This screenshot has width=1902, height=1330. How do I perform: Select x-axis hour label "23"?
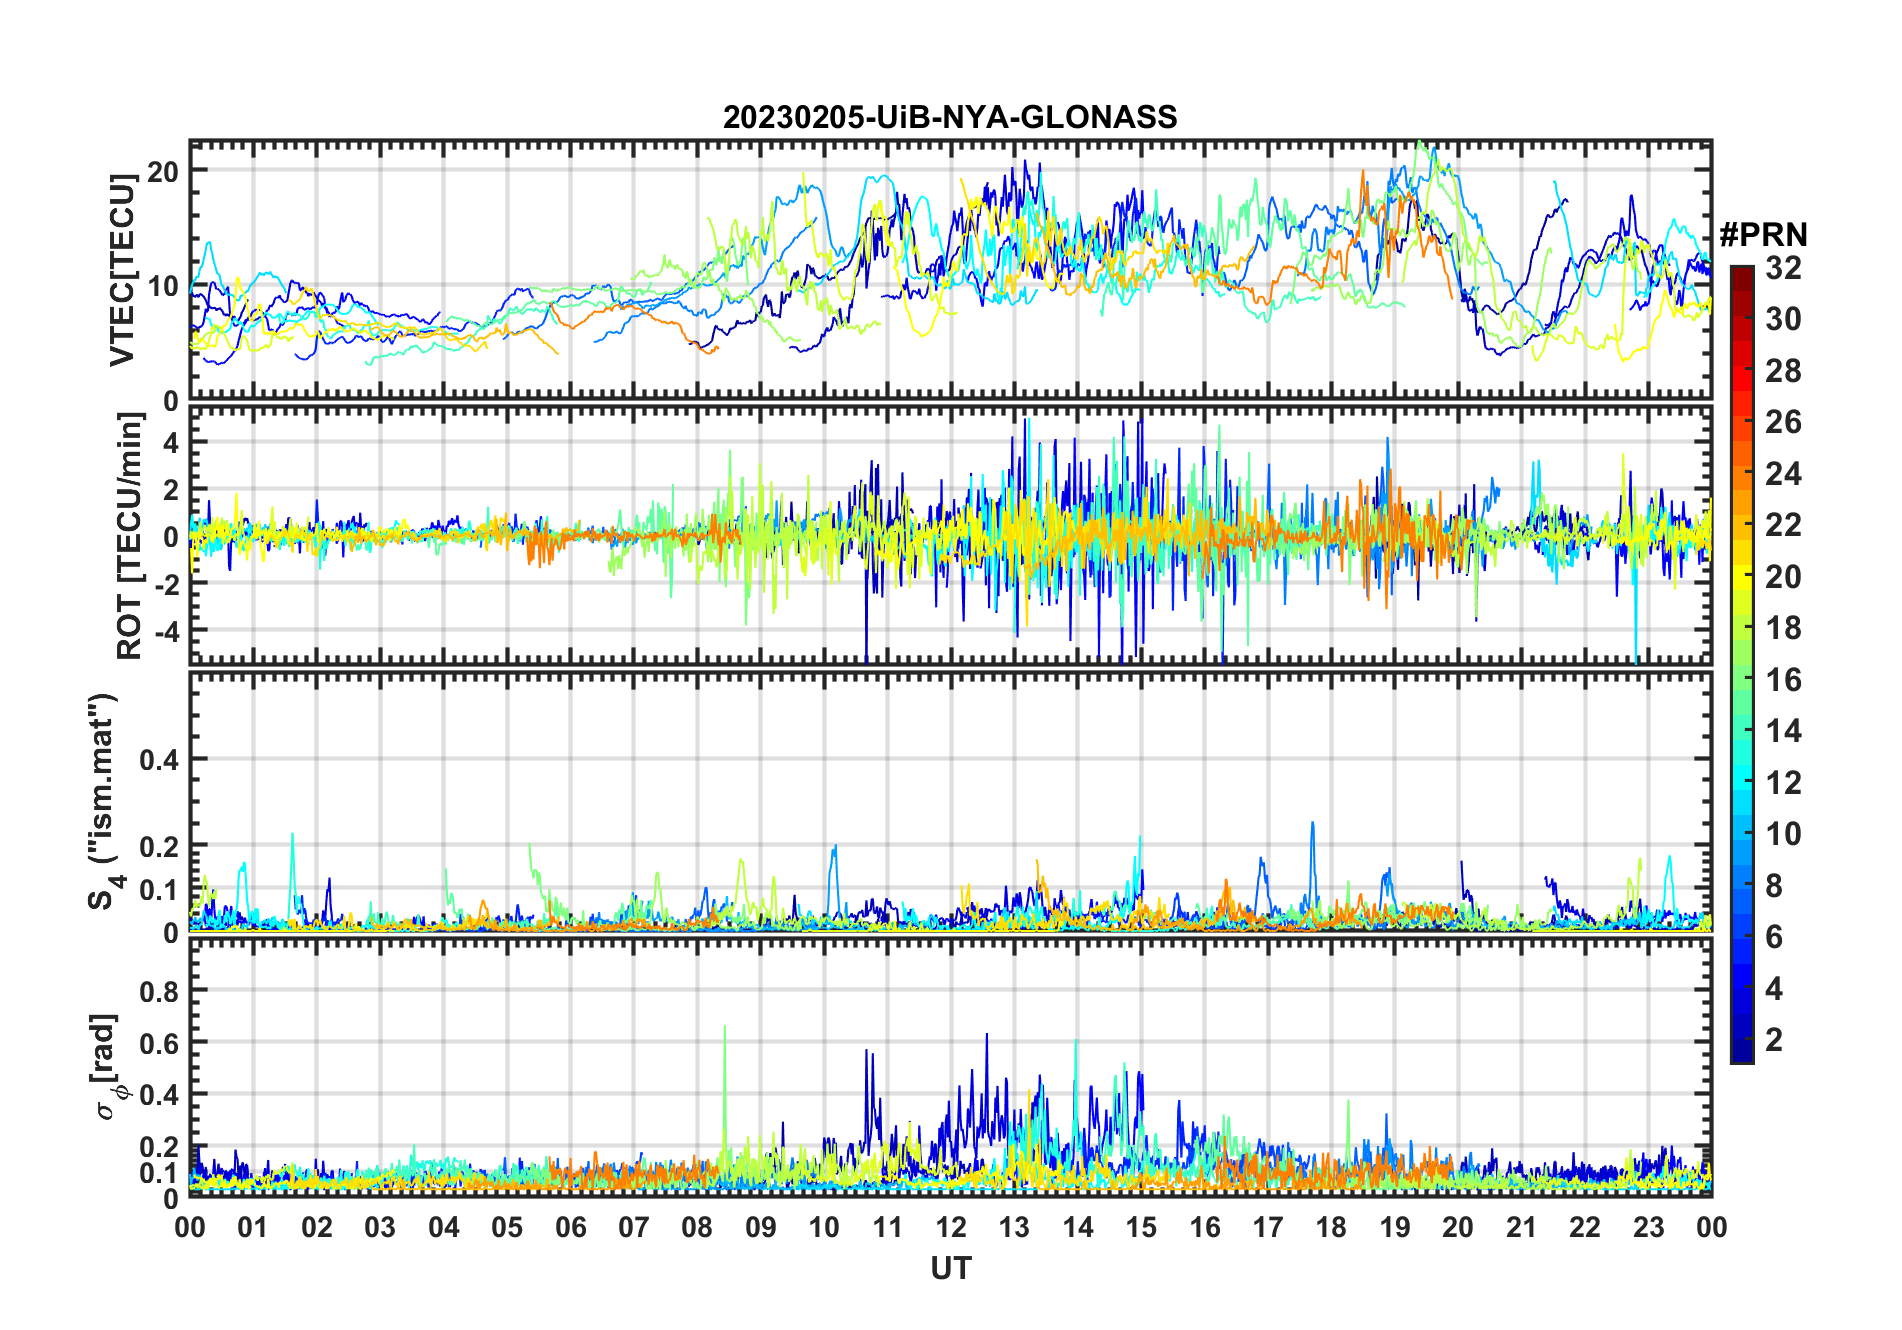point(1649,1227)
